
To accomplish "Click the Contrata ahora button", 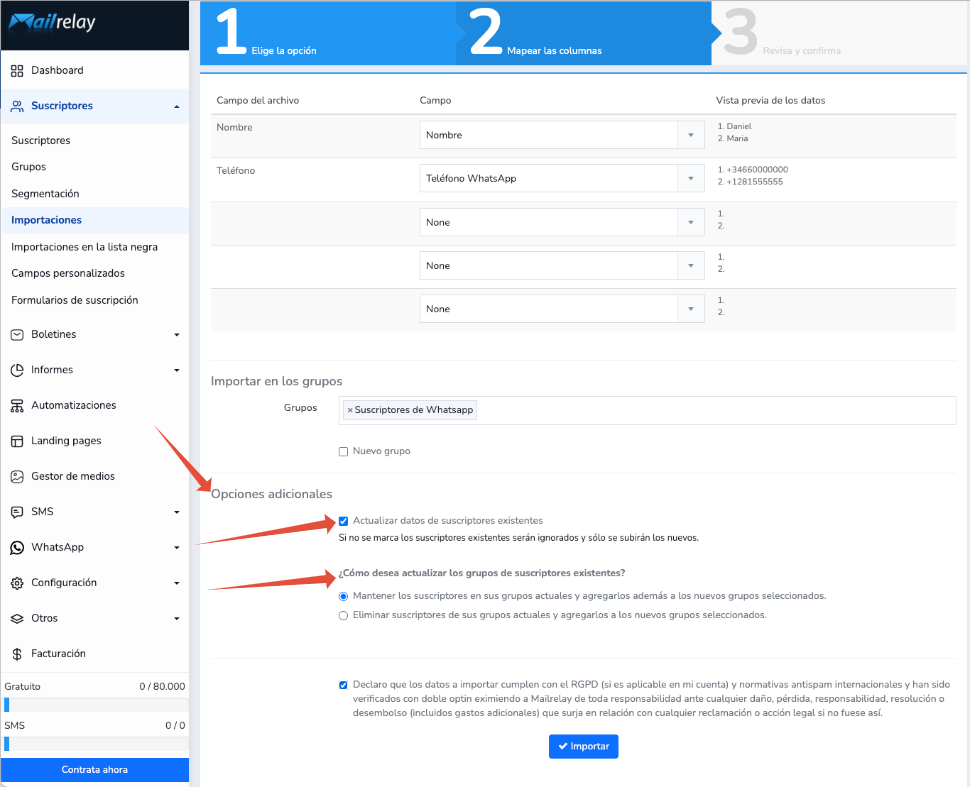I will point(95,770).
